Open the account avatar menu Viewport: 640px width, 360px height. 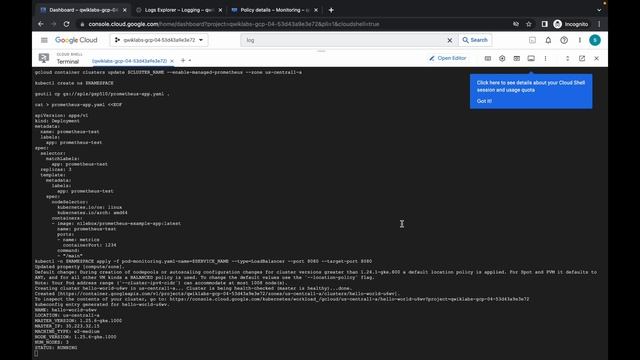point(595,40)
